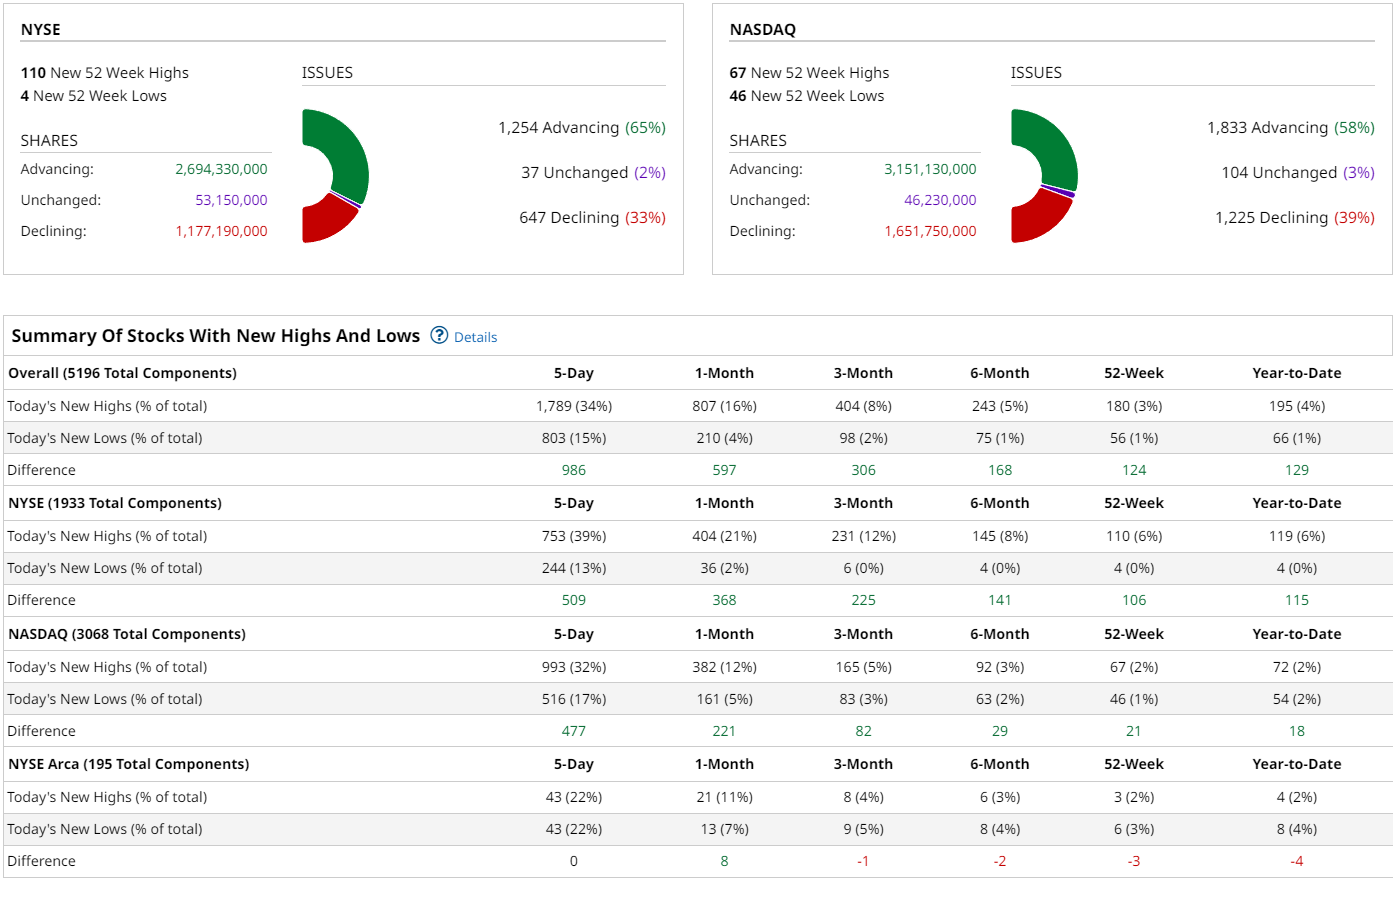Select NYSE 5-Day new highs 753 (39%)
The width and height of the screenshot is (1399, 899).
(574, 536)
